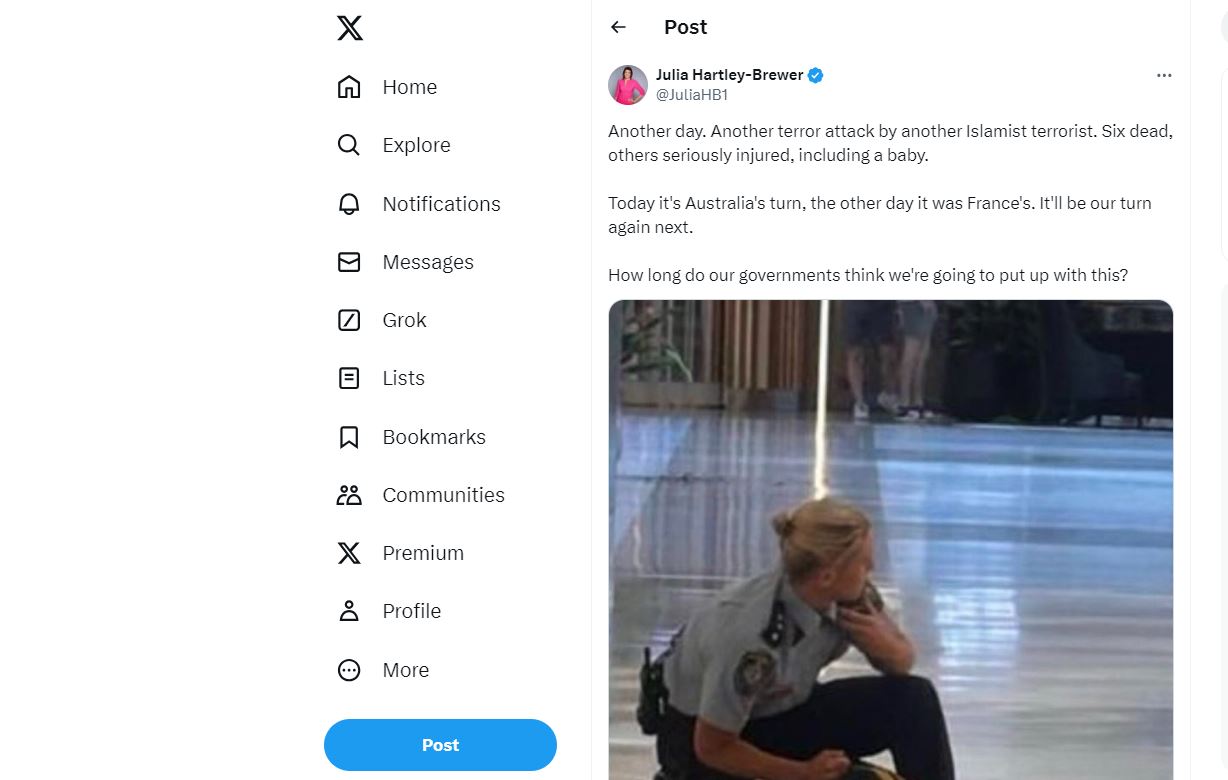The width and height of the screenshot is (1228, 780).
Task: Open Julia Hartley-Brewer's profile name link
Action: [x=729, y=75]
